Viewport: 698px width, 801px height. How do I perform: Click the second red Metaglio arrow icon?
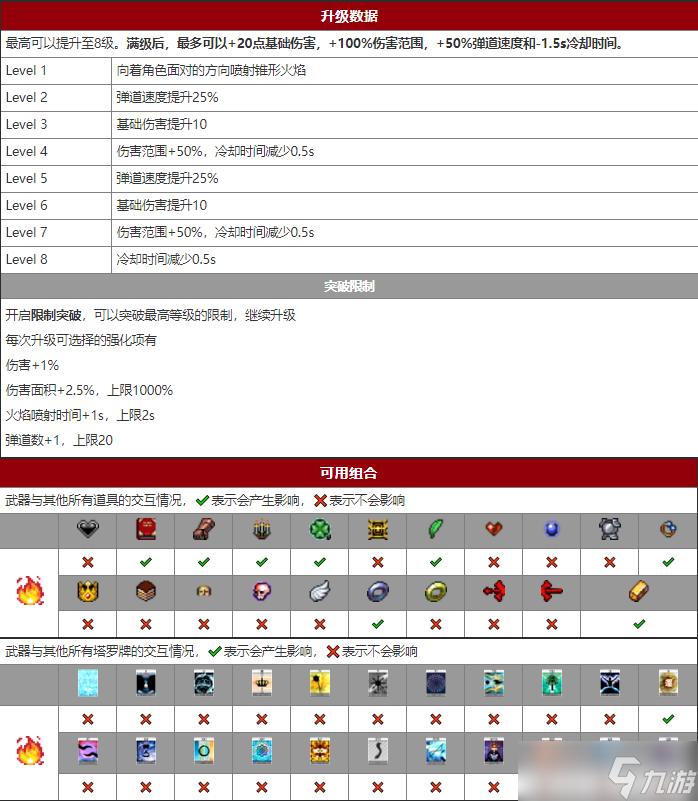[552, 592]
